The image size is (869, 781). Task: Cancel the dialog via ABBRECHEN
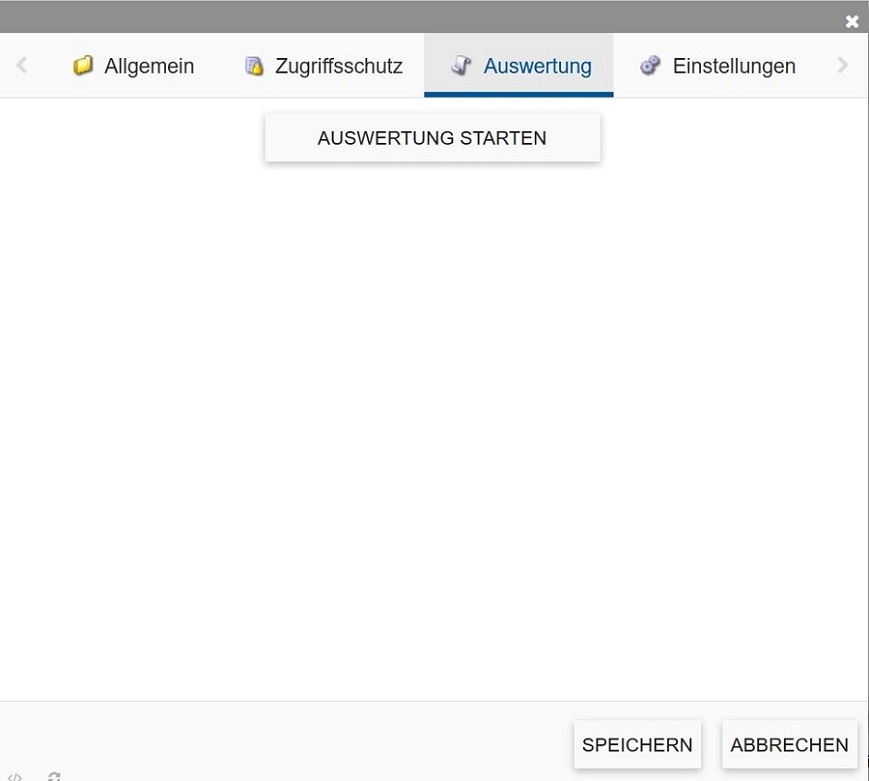(x=789, y=745)
